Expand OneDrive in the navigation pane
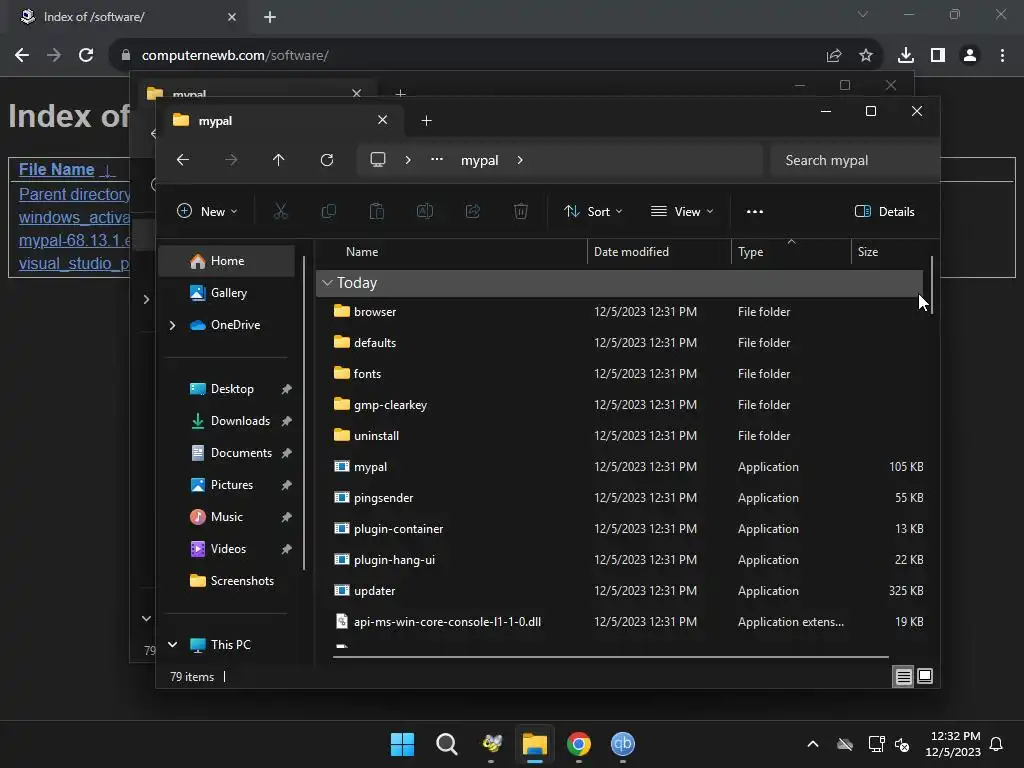This screenshot has width=1024, height=768. 172,325
